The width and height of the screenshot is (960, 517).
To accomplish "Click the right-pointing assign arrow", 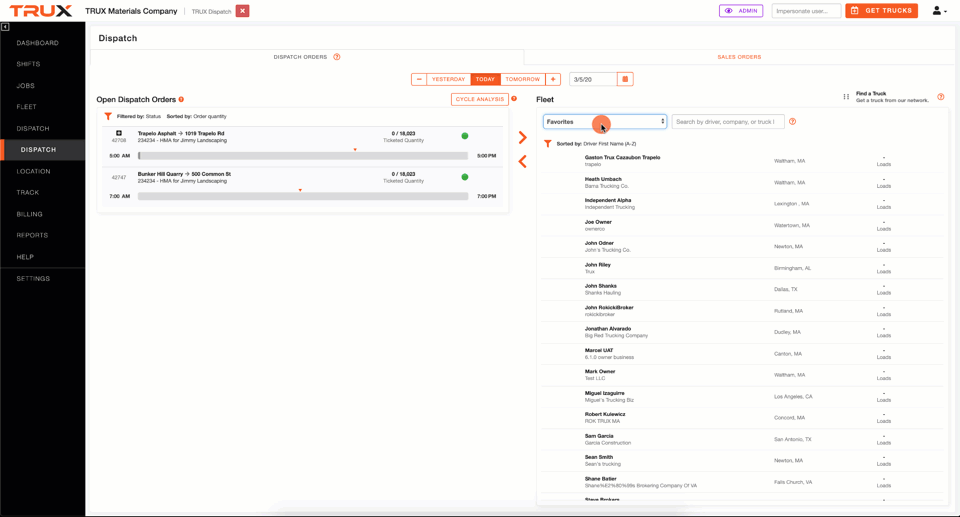I will pyautogui.click(x=522, y=137).
